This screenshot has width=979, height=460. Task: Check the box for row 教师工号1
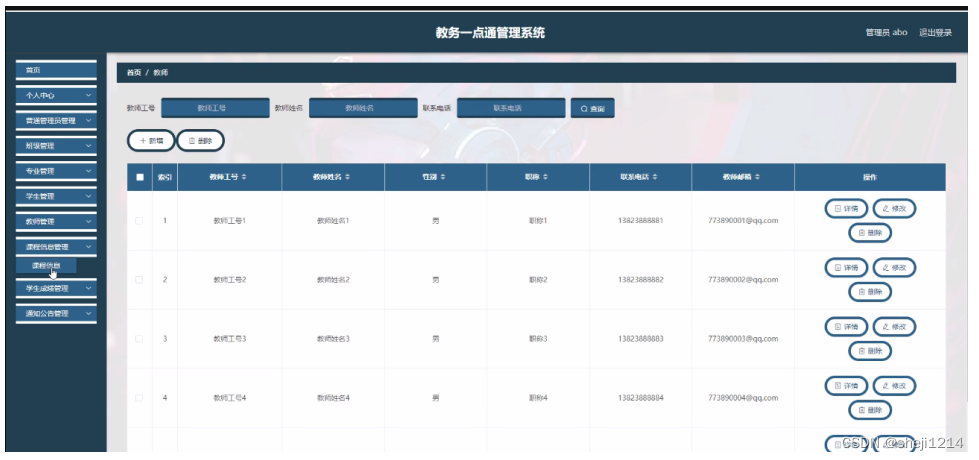[x=139, y=221]
